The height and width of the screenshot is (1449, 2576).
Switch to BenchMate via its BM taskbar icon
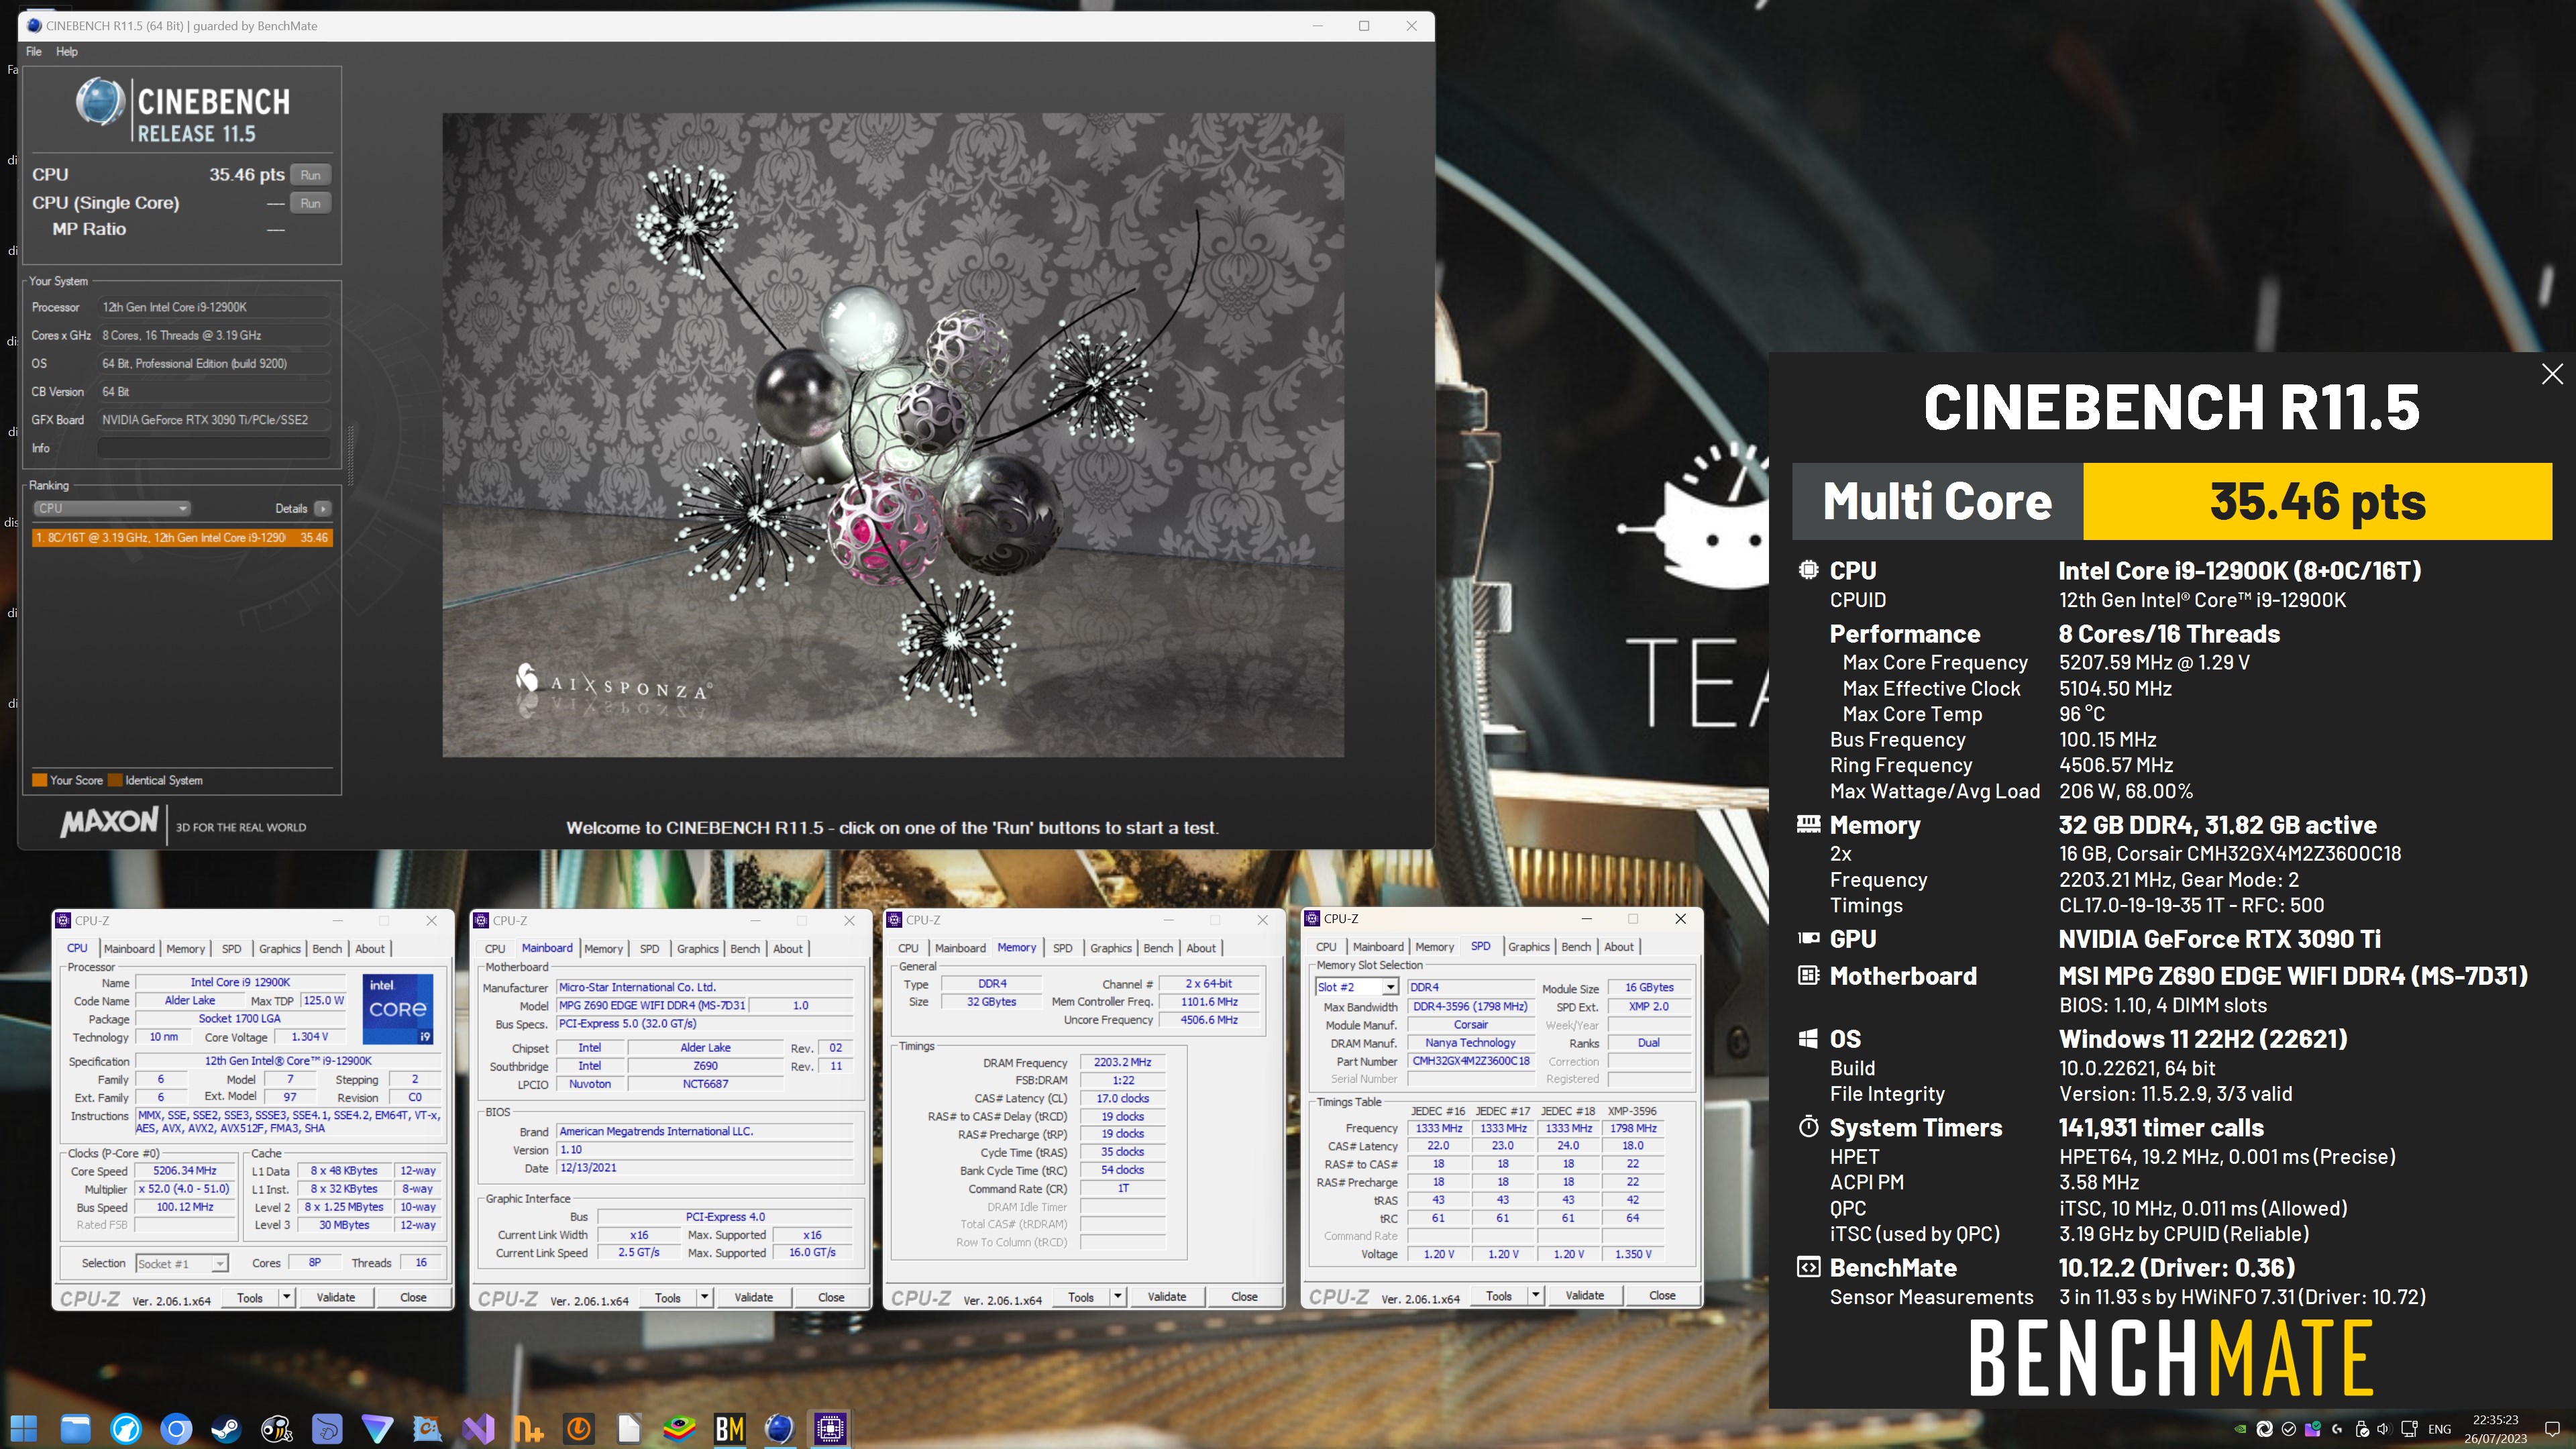730,1428
